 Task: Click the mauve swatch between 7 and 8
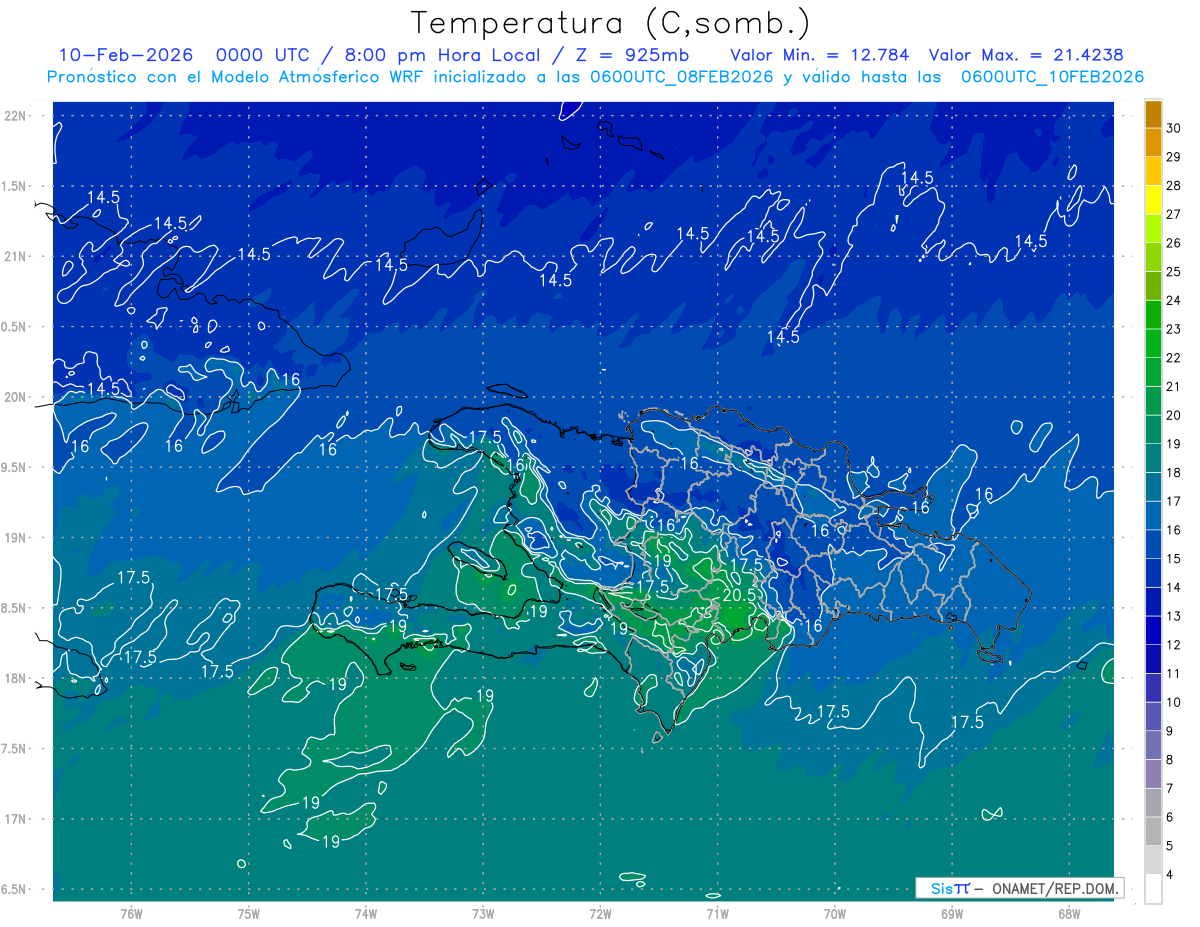pos(1153,774)
